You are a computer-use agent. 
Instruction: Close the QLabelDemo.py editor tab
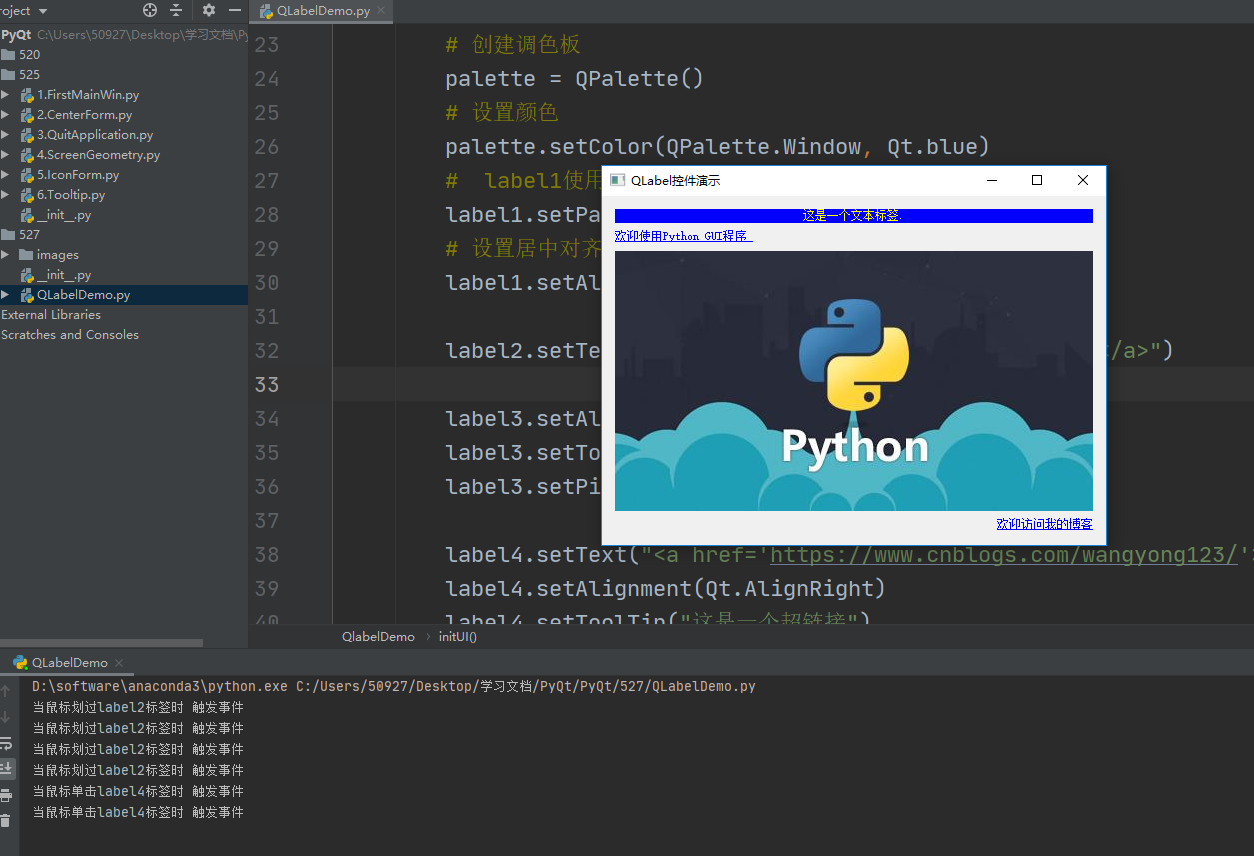click(382, 11)
